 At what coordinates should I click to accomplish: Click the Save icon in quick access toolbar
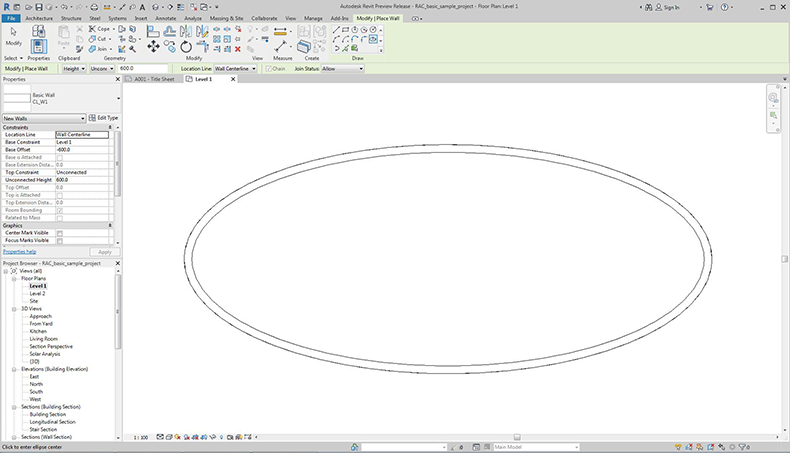coord(39,7)
